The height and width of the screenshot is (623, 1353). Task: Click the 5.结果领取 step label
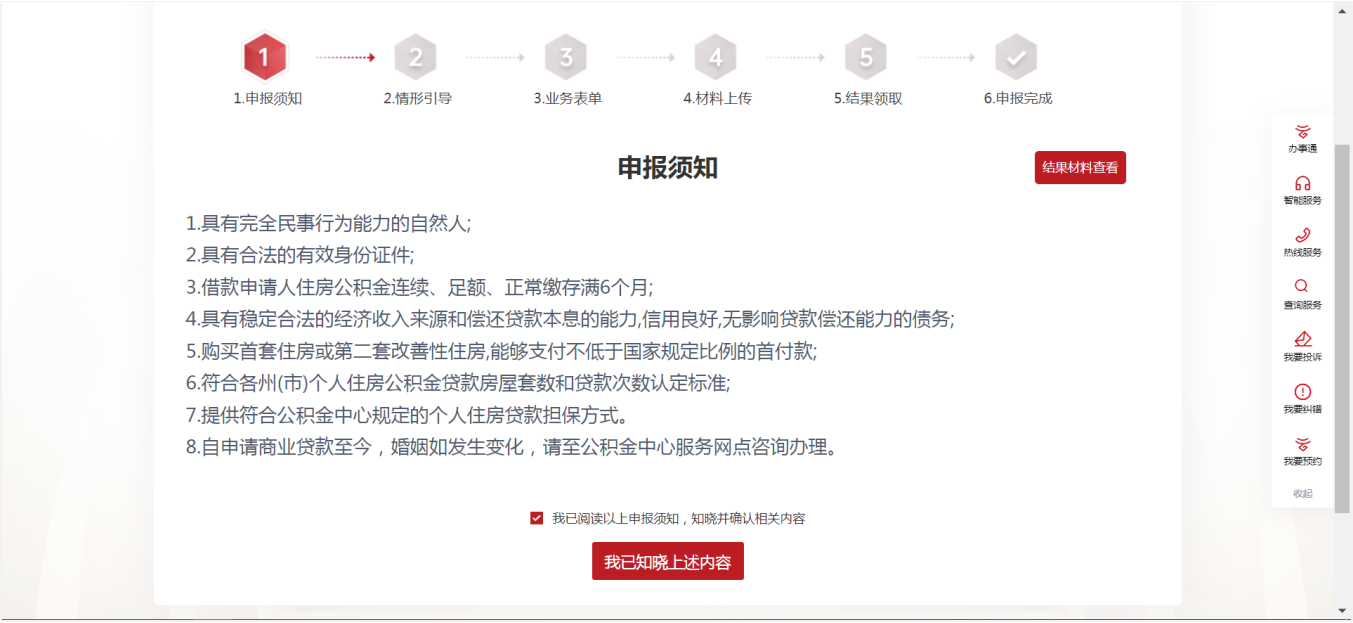(868, 98)
